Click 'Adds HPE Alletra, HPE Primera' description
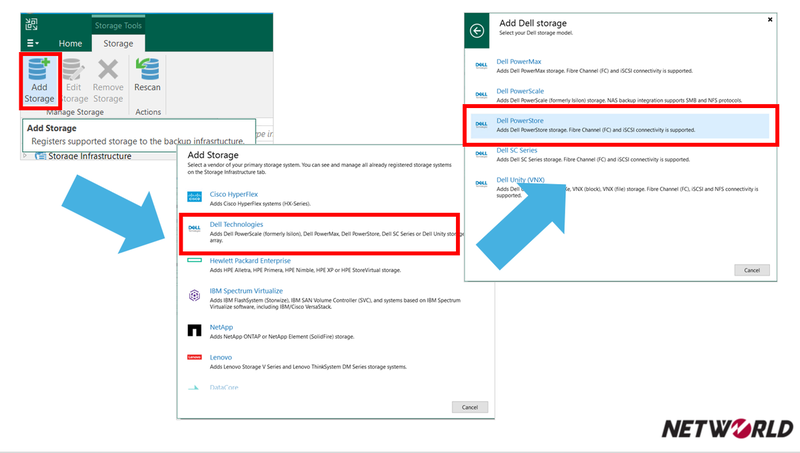Viewport: 800px width, 453px height. 305,270
